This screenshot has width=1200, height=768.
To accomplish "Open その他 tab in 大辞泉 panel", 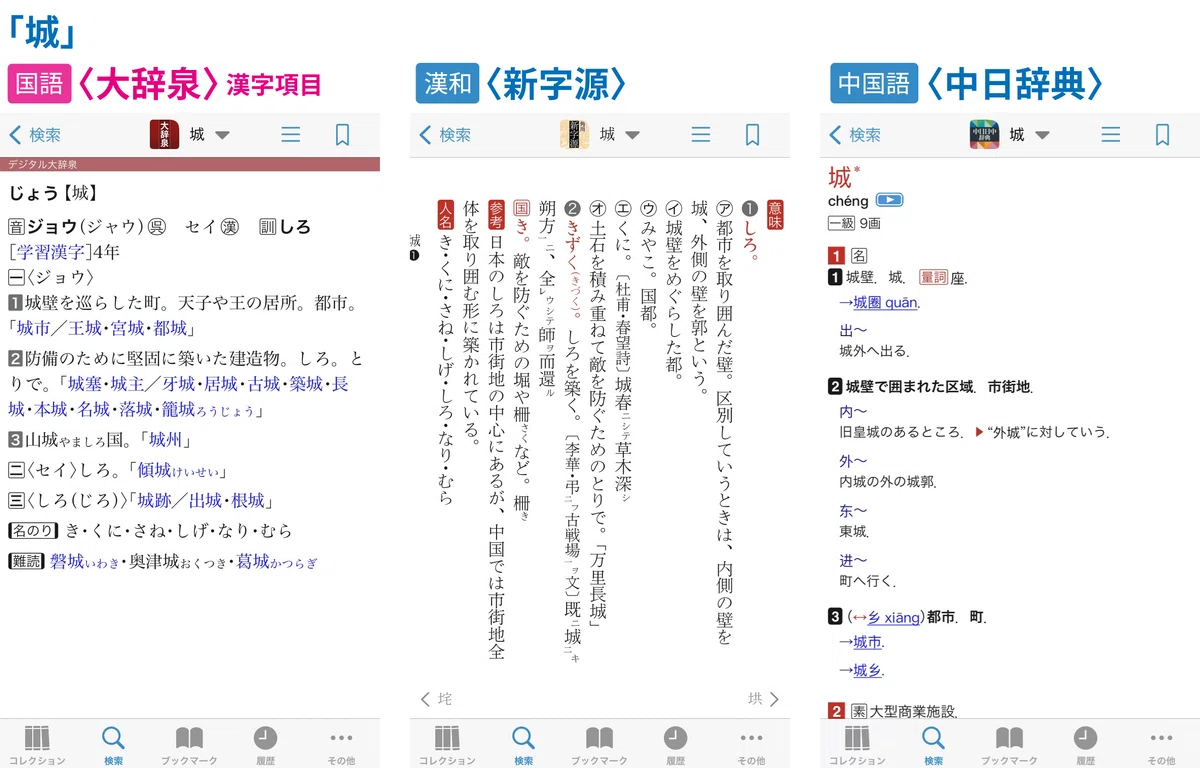I will (341, 745).
